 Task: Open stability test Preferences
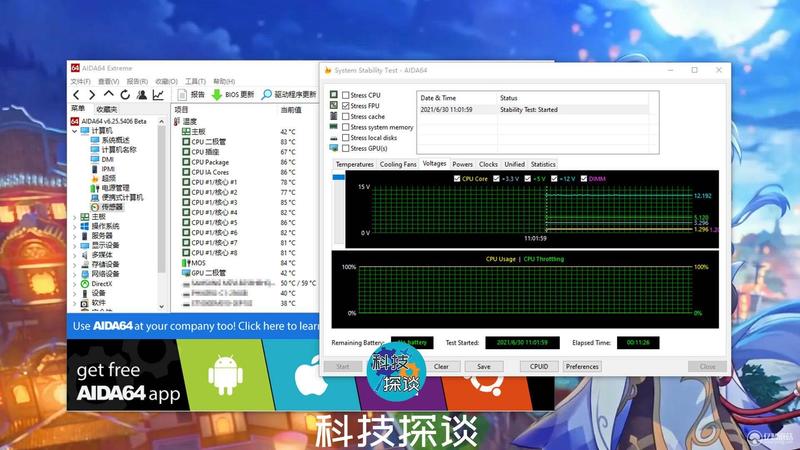click(x=582, y=366)
